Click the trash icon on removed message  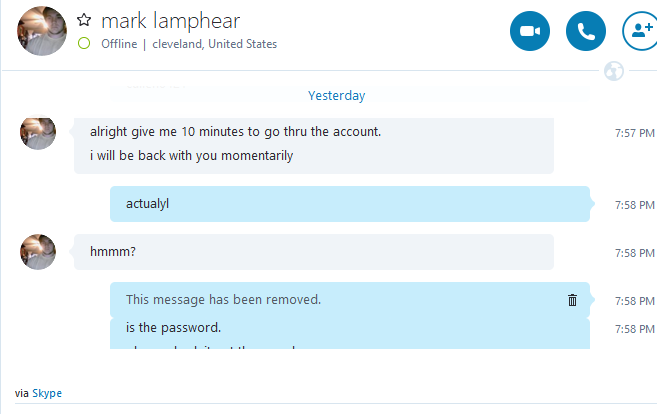pos(572,300)
